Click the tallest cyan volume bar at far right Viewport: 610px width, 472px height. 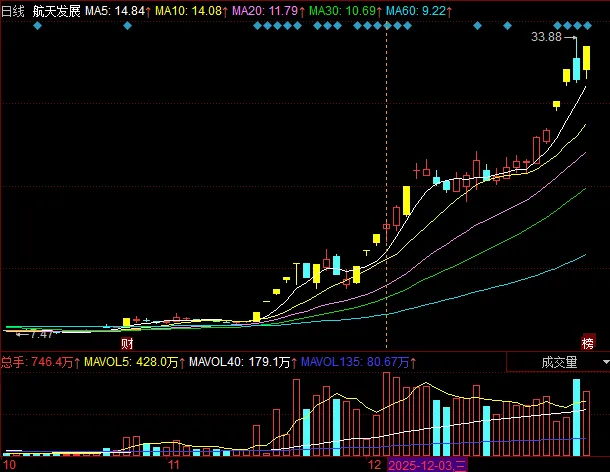coord(577,418)
